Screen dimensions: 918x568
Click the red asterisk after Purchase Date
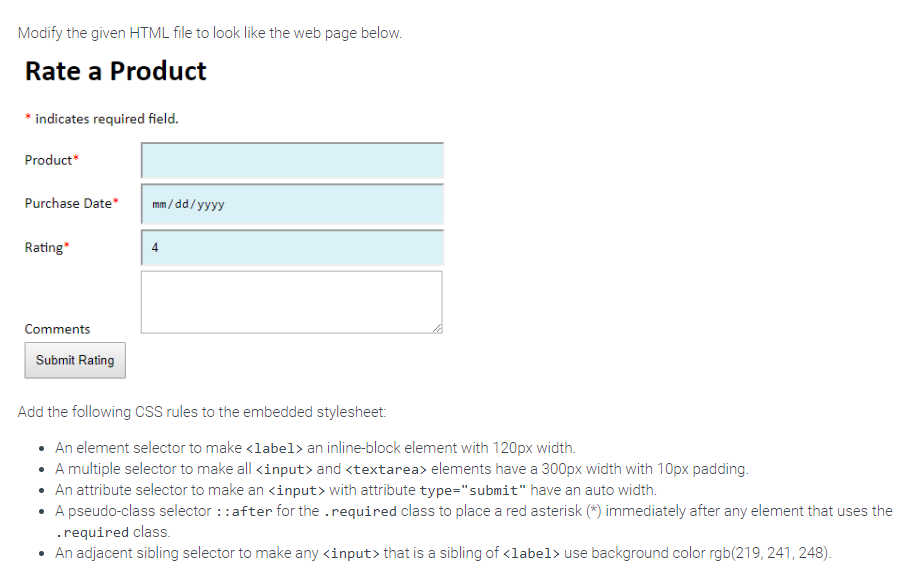tap(116, 201)
